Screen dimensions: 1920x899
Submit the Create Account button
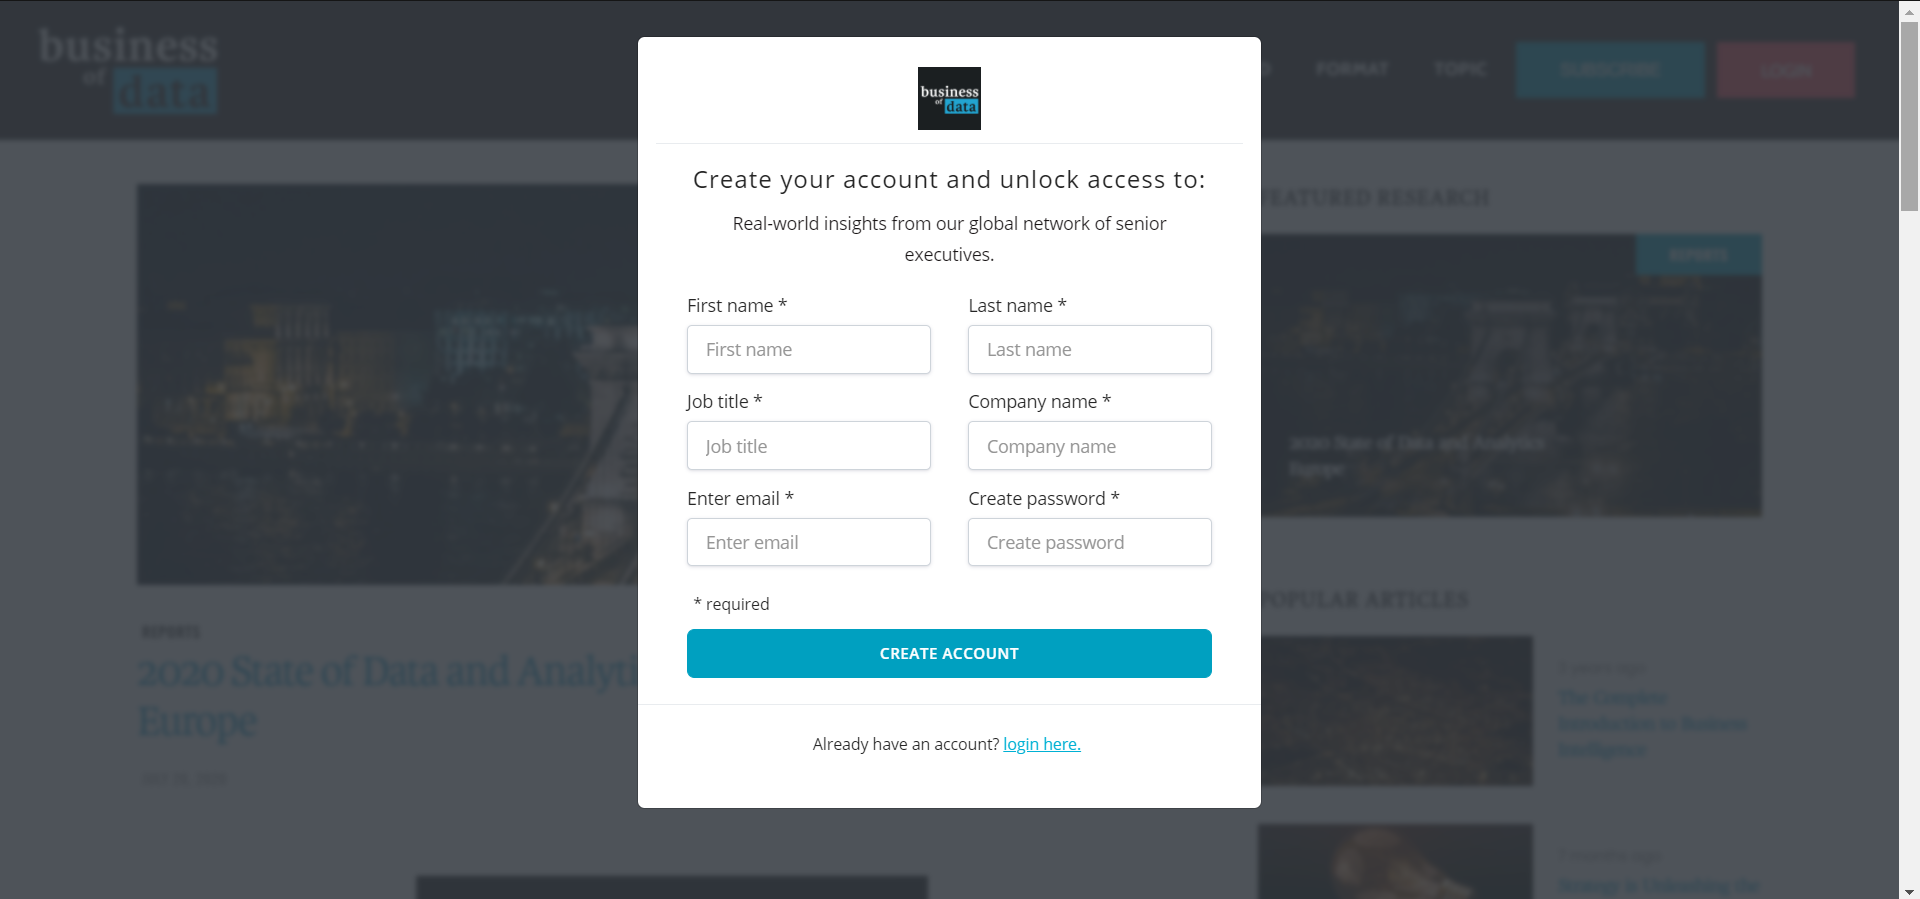(949, 653)
